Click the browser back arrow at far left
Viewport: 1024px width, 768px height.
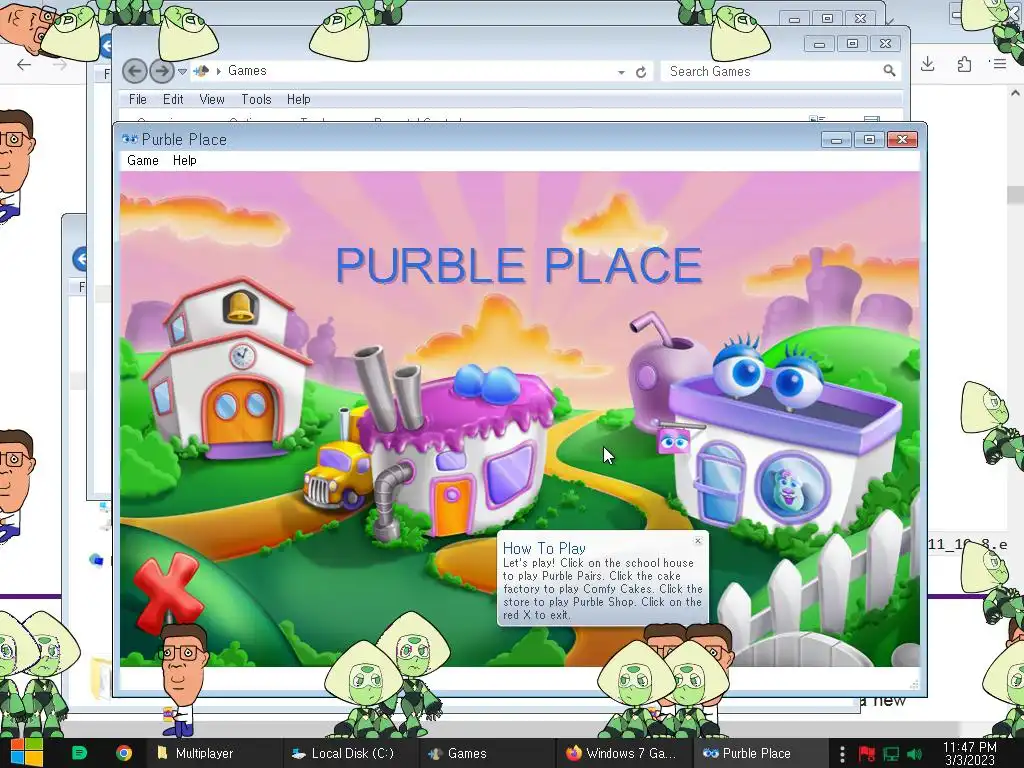pyautogui.click(x=24, y=64)
